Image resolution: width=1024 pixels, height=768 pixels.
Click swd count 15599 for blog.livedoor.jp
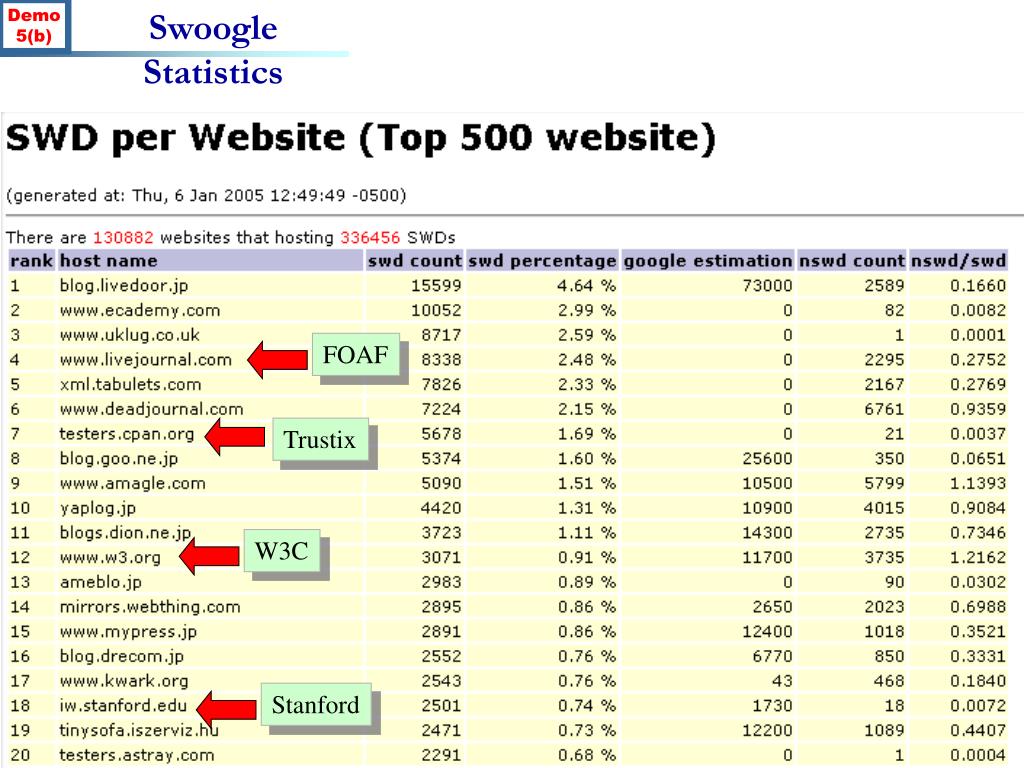(x=436, y=285)
